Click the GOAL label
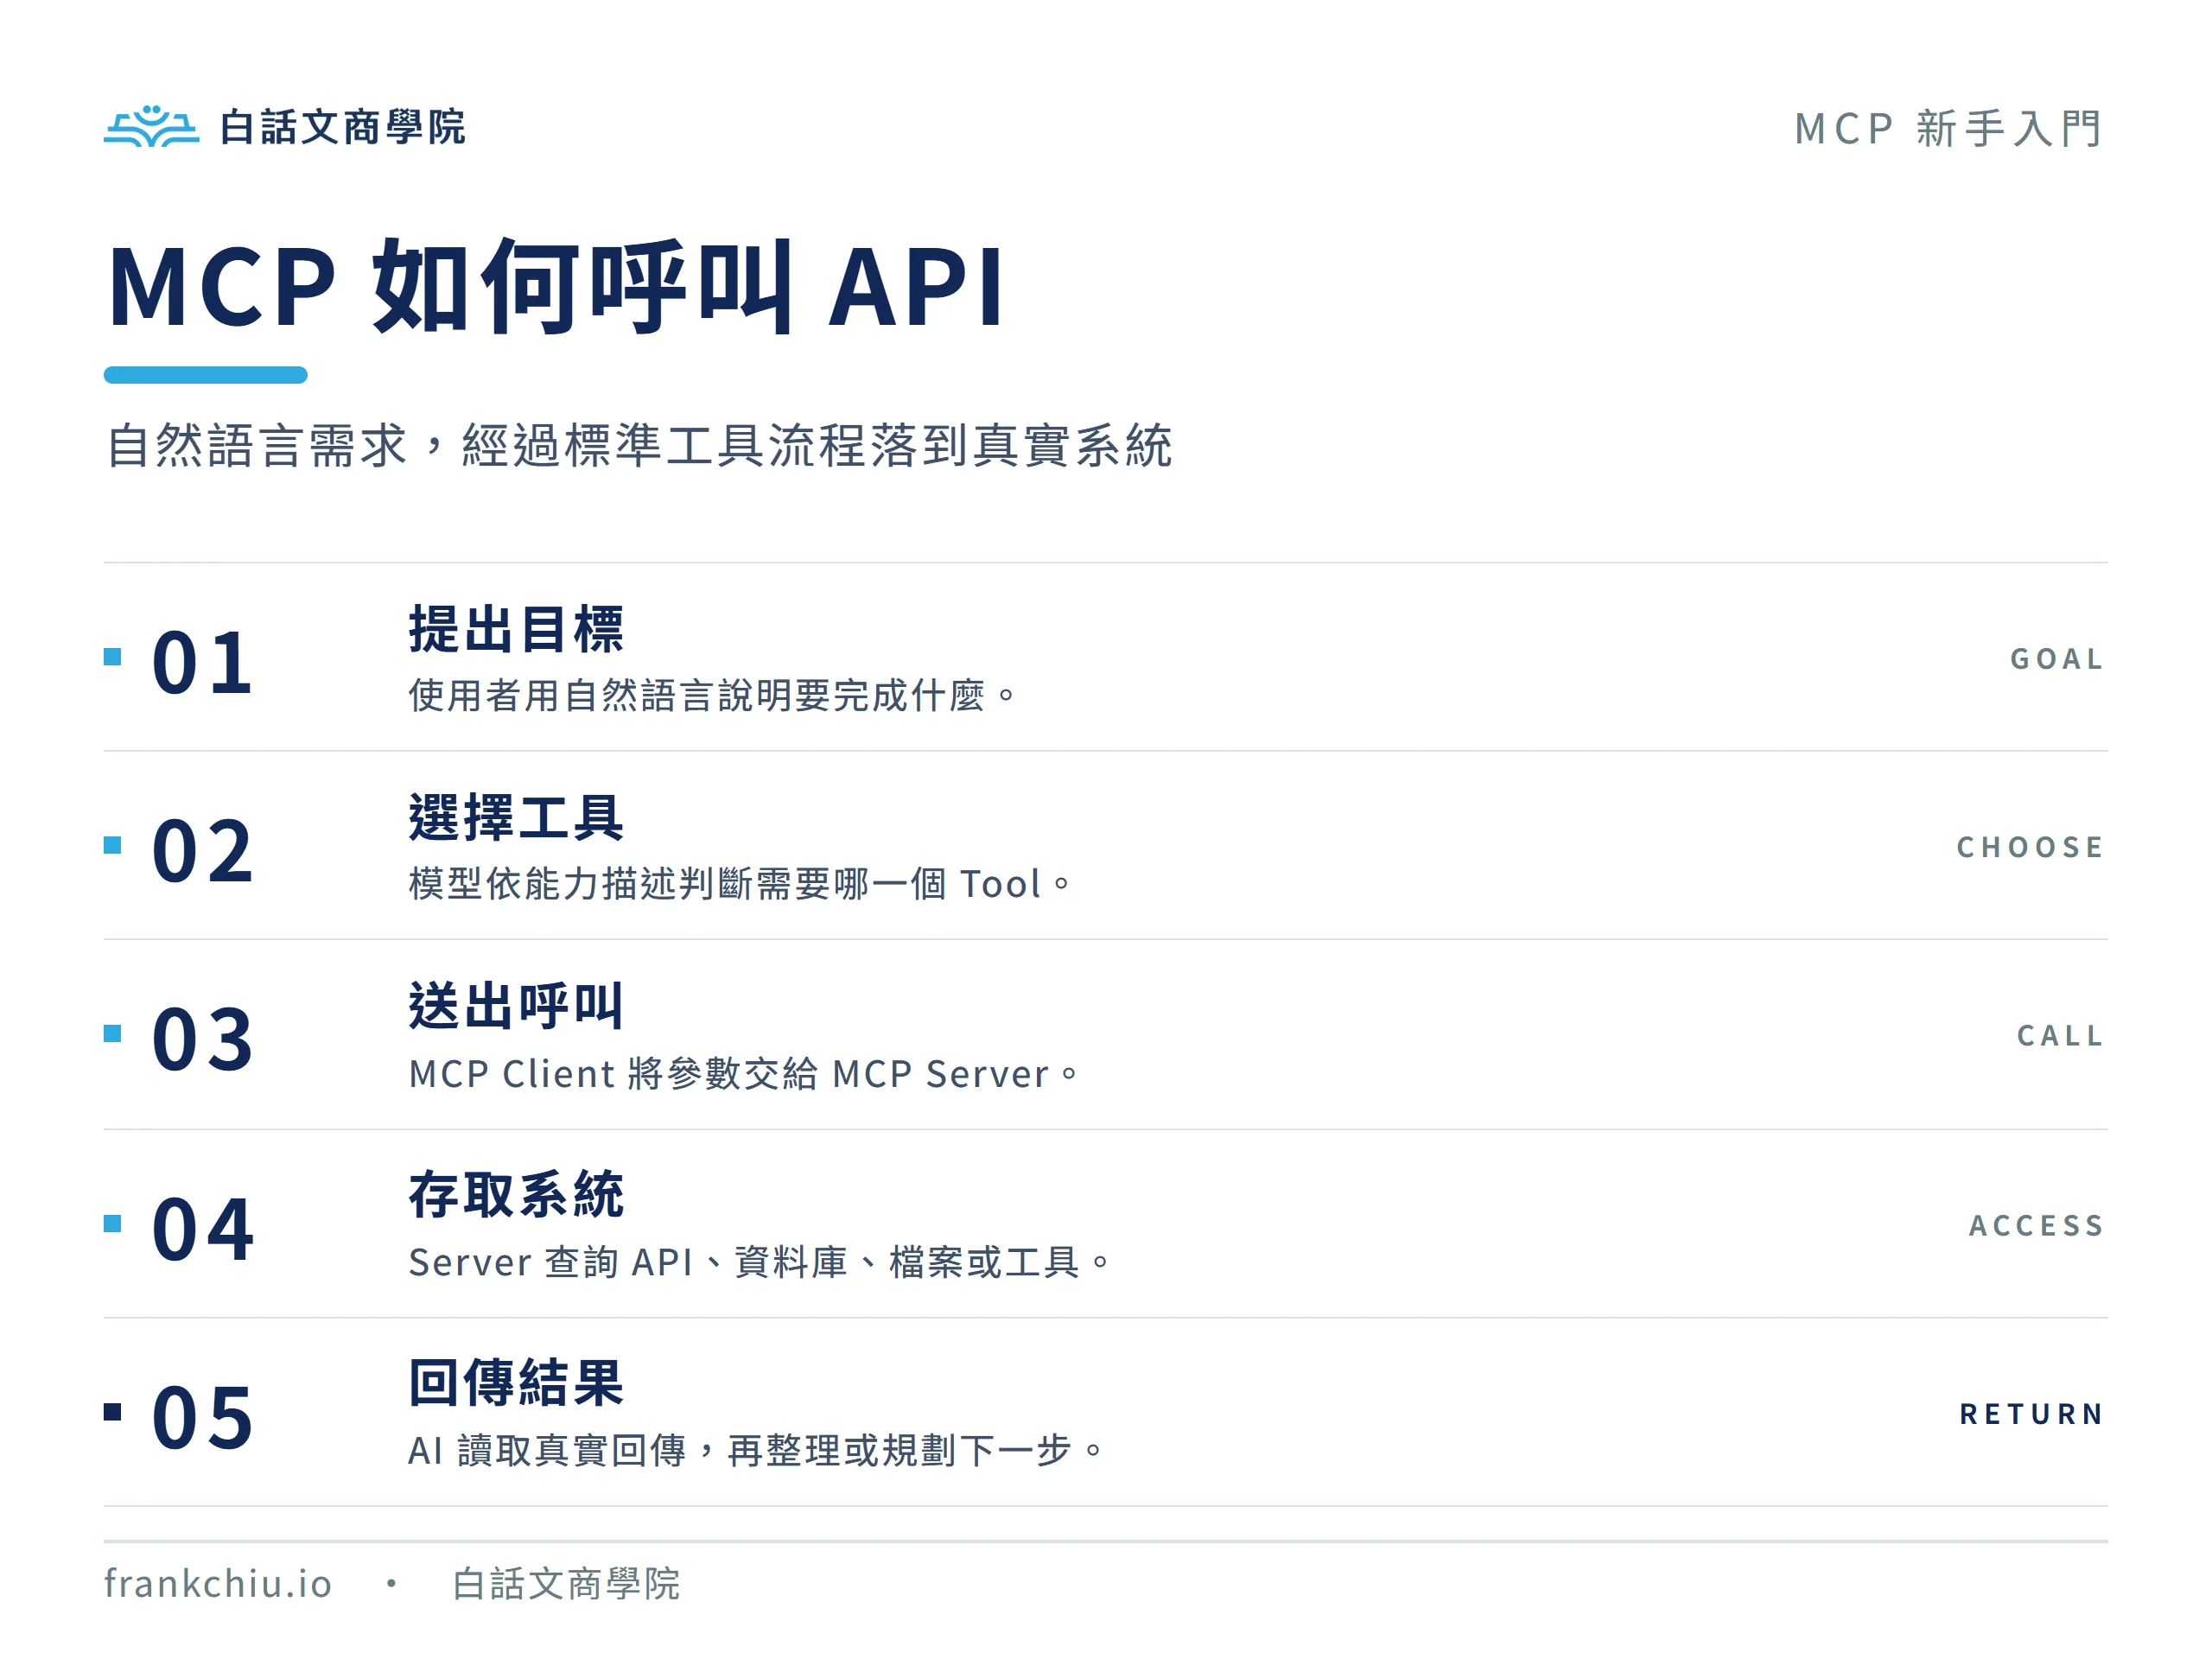Image resolution: width=2212 pixels, height=1659 pixels. 2057,659
